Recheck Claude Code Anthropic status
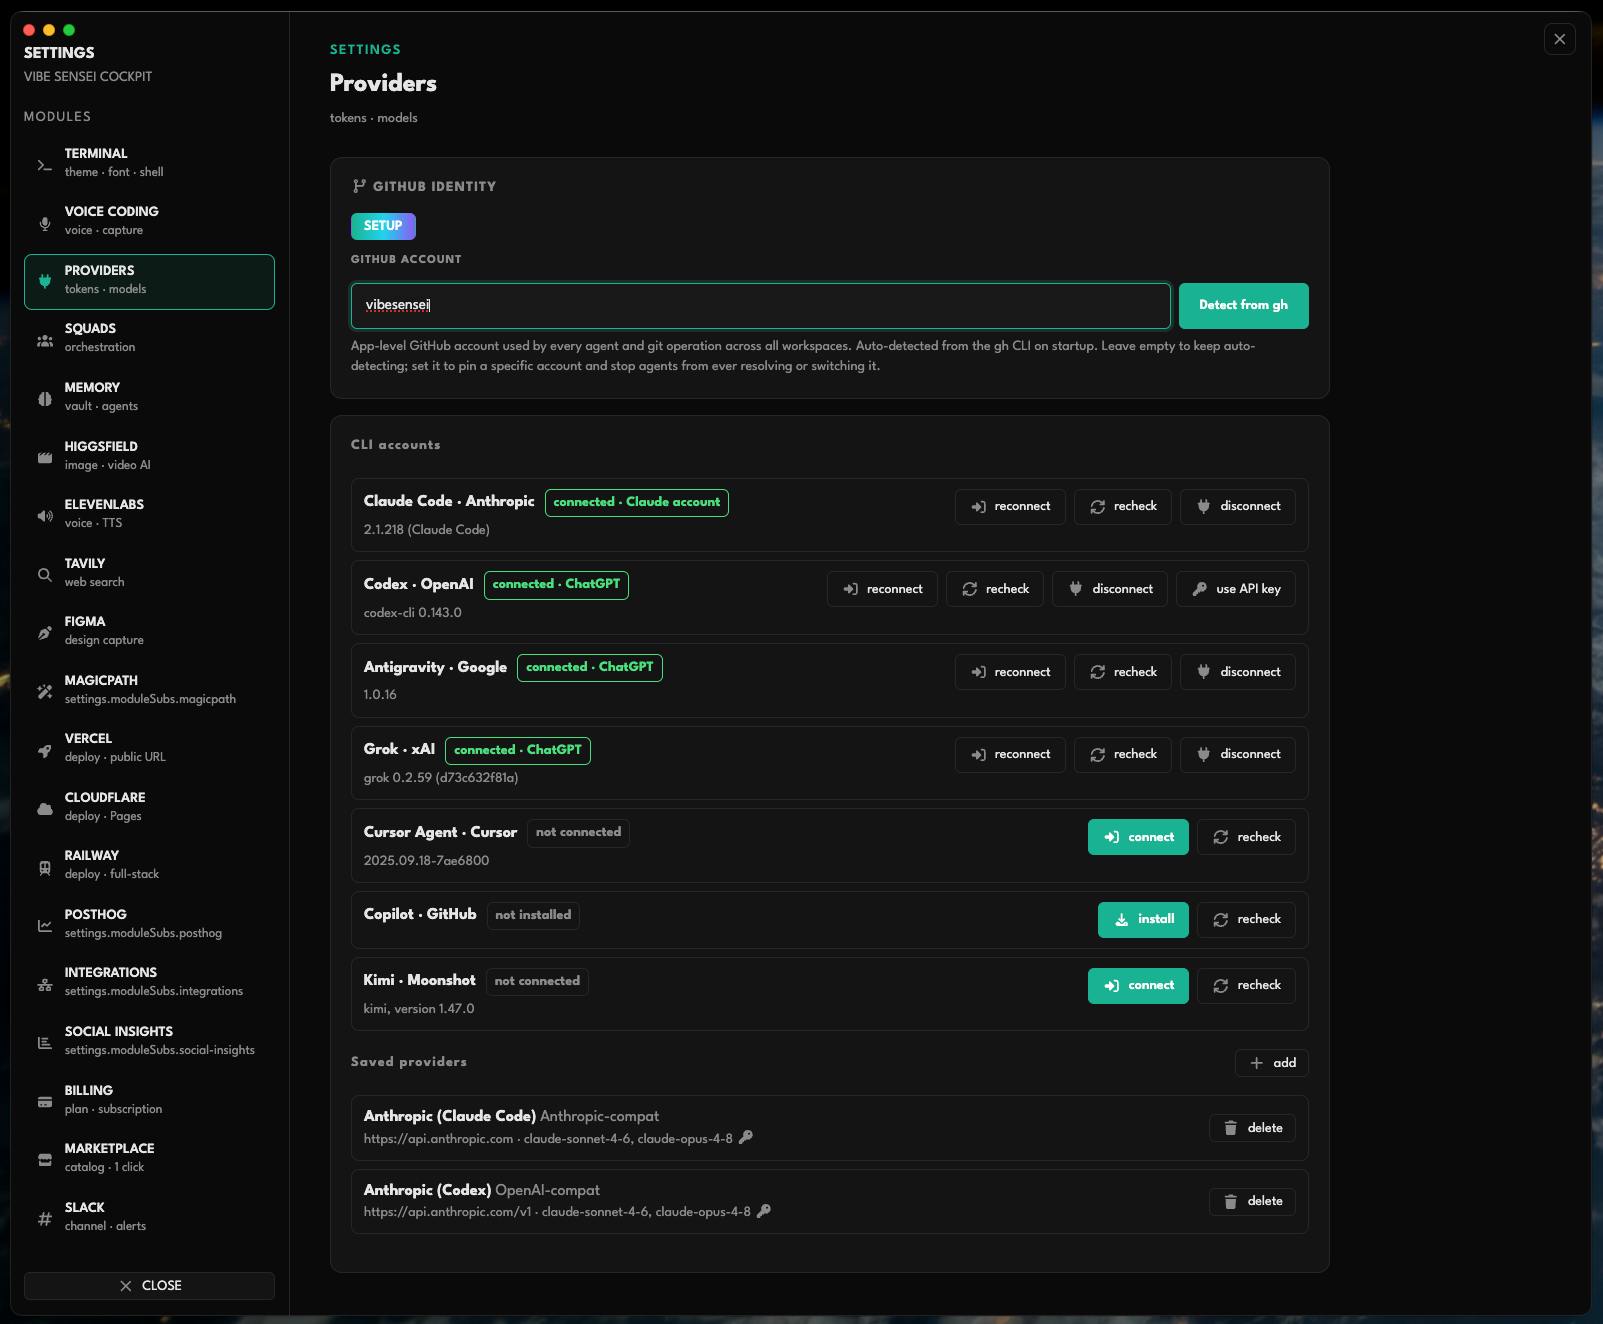 pos(1123,507)
